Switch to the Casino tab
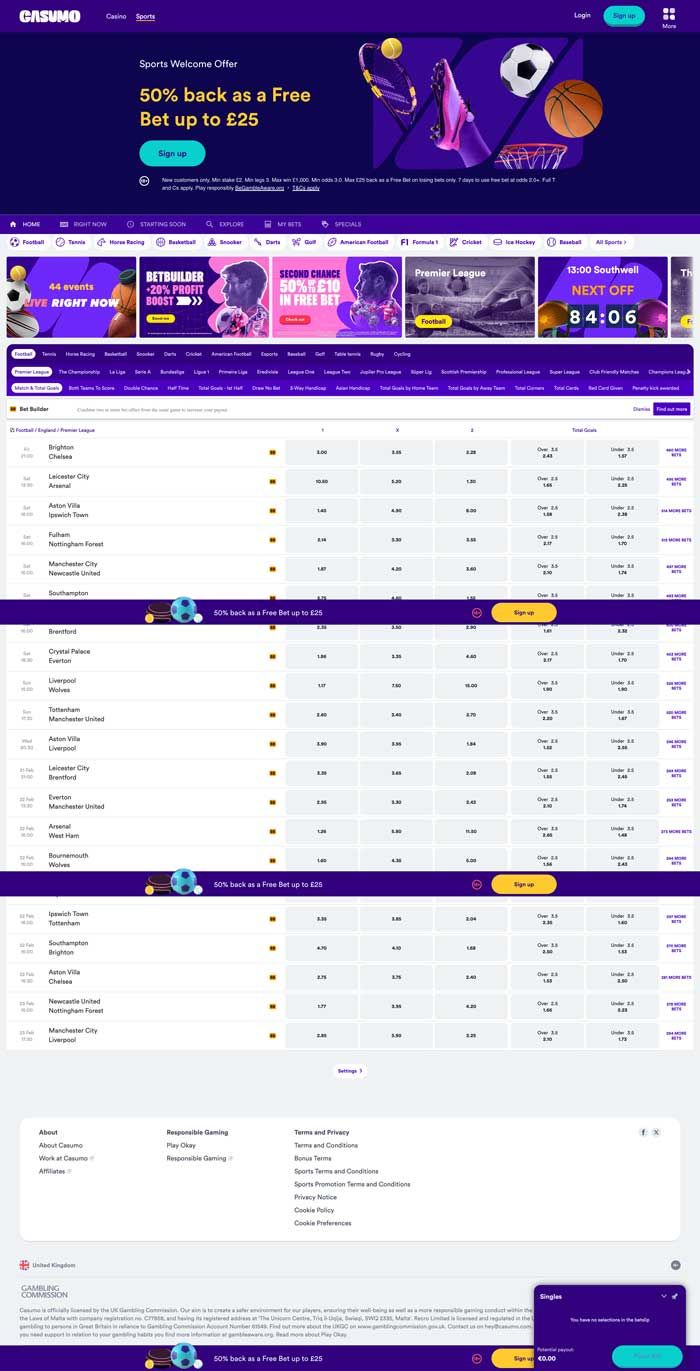Viewport: 700px width, 1371px height. 116,16
